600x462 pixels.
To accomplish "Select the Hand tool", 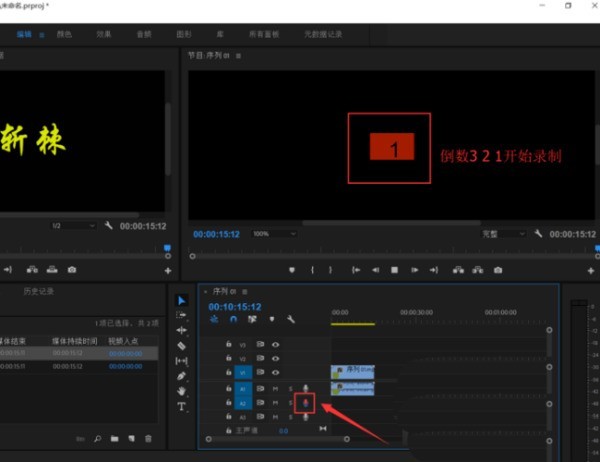I will click(181, 391).
